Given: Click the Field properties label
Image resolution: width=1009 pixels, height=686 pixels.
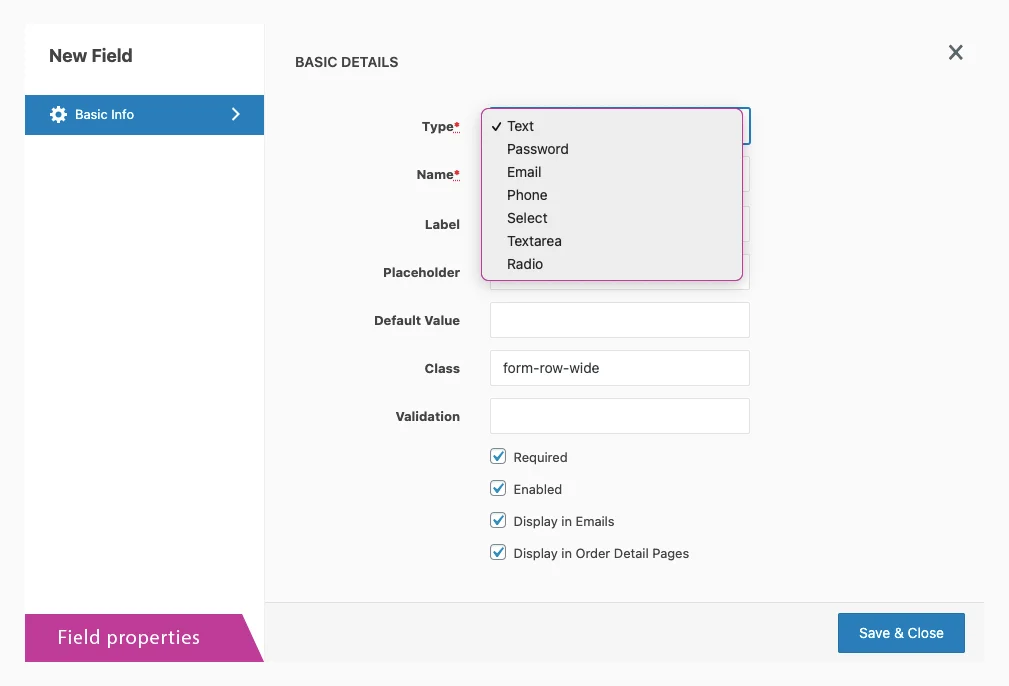Looking at the screenshot, I should point(129,637).
